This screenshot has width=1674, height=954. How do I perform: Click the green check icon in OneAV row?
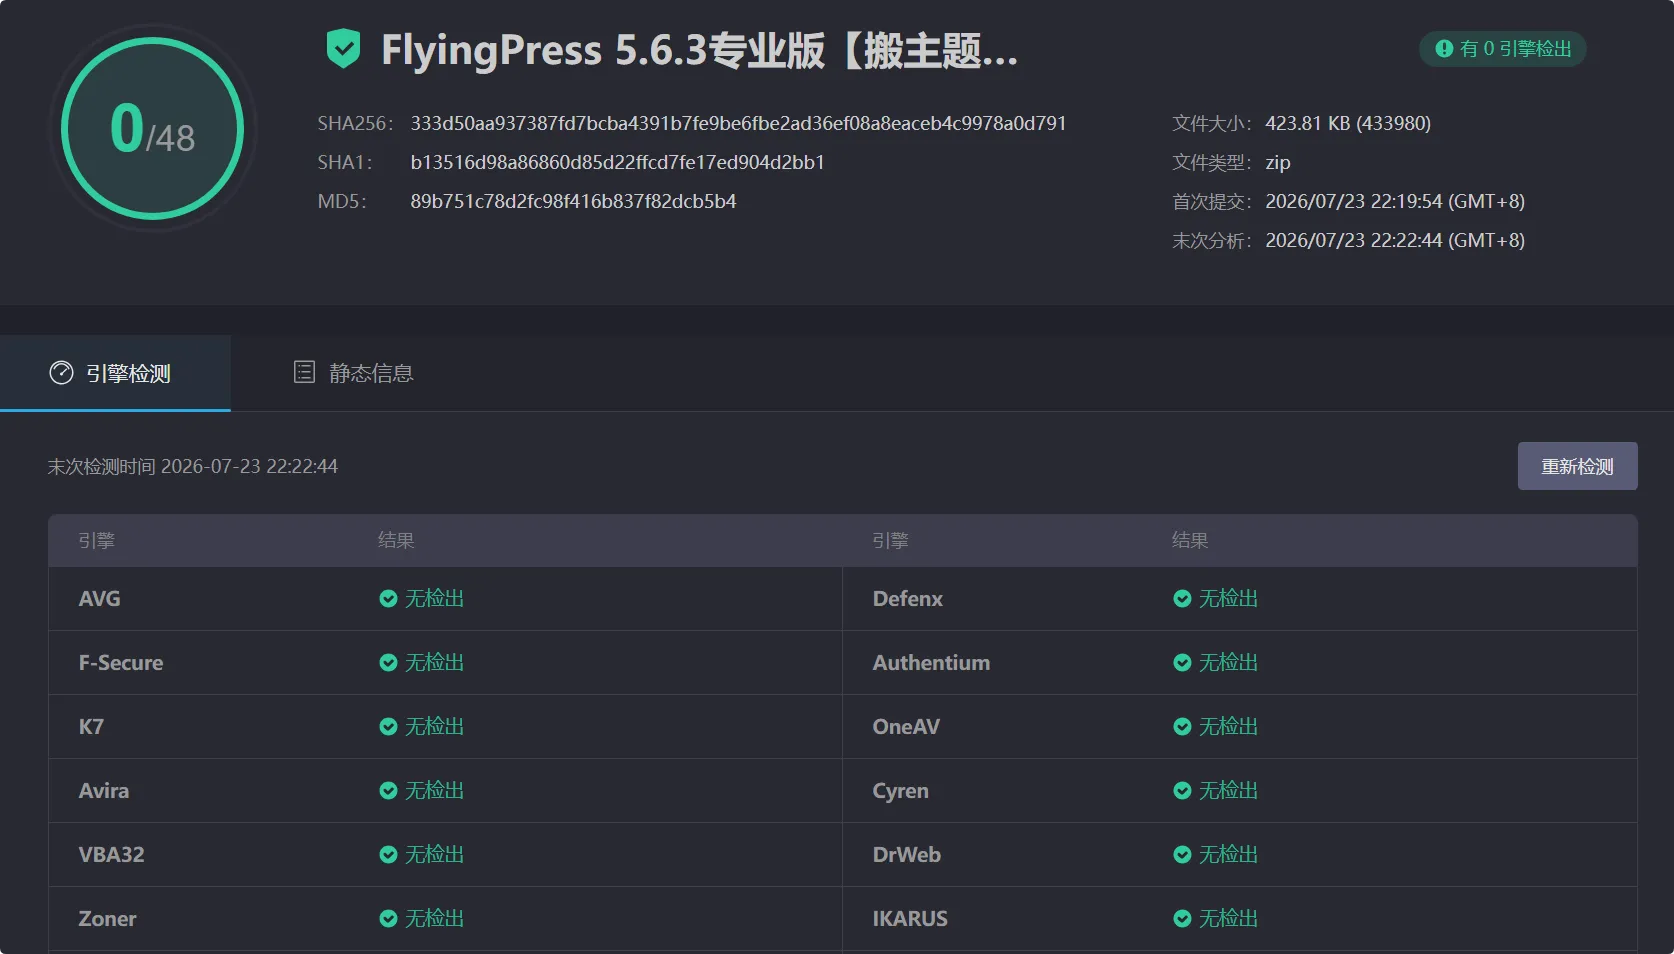pos(1182,727)
